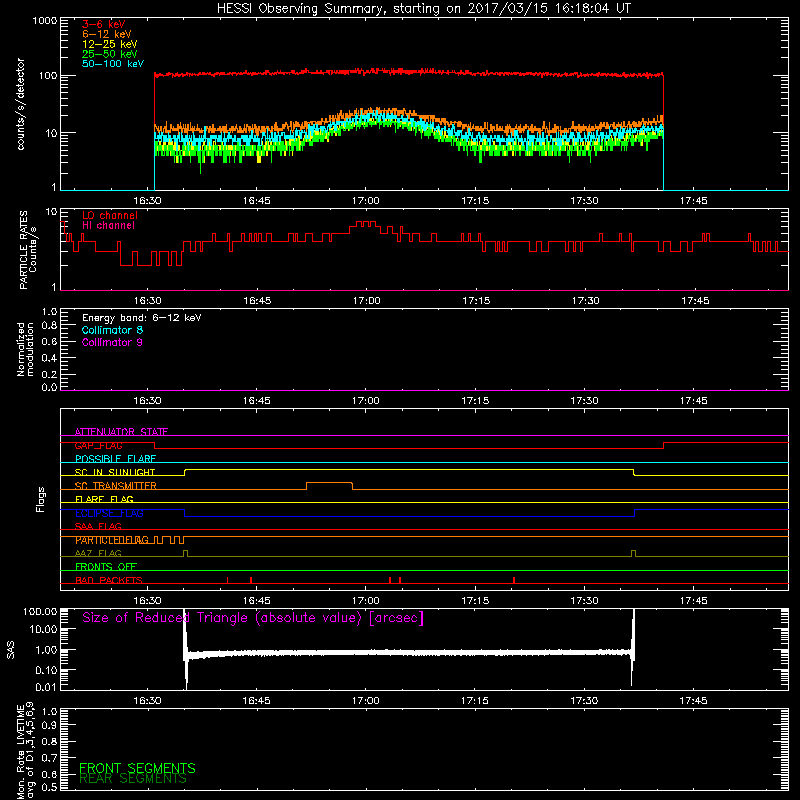Click the POSSIBLE_FLARE flag label
This screenshot has height=800, width=800.
[x=115, y=459]
